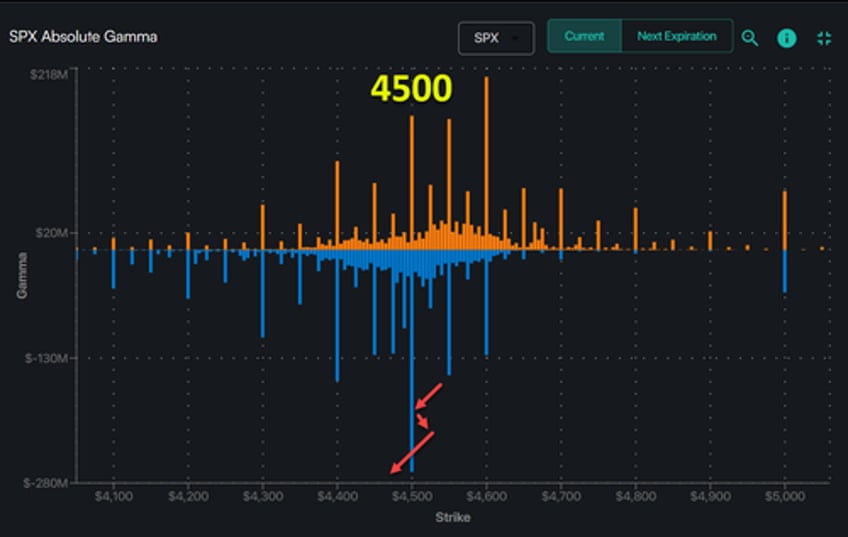Image resolution: width=848 pixels, height=537 pixels.
Task: Click the $4,800 strike label
Action: click(636, 496)
